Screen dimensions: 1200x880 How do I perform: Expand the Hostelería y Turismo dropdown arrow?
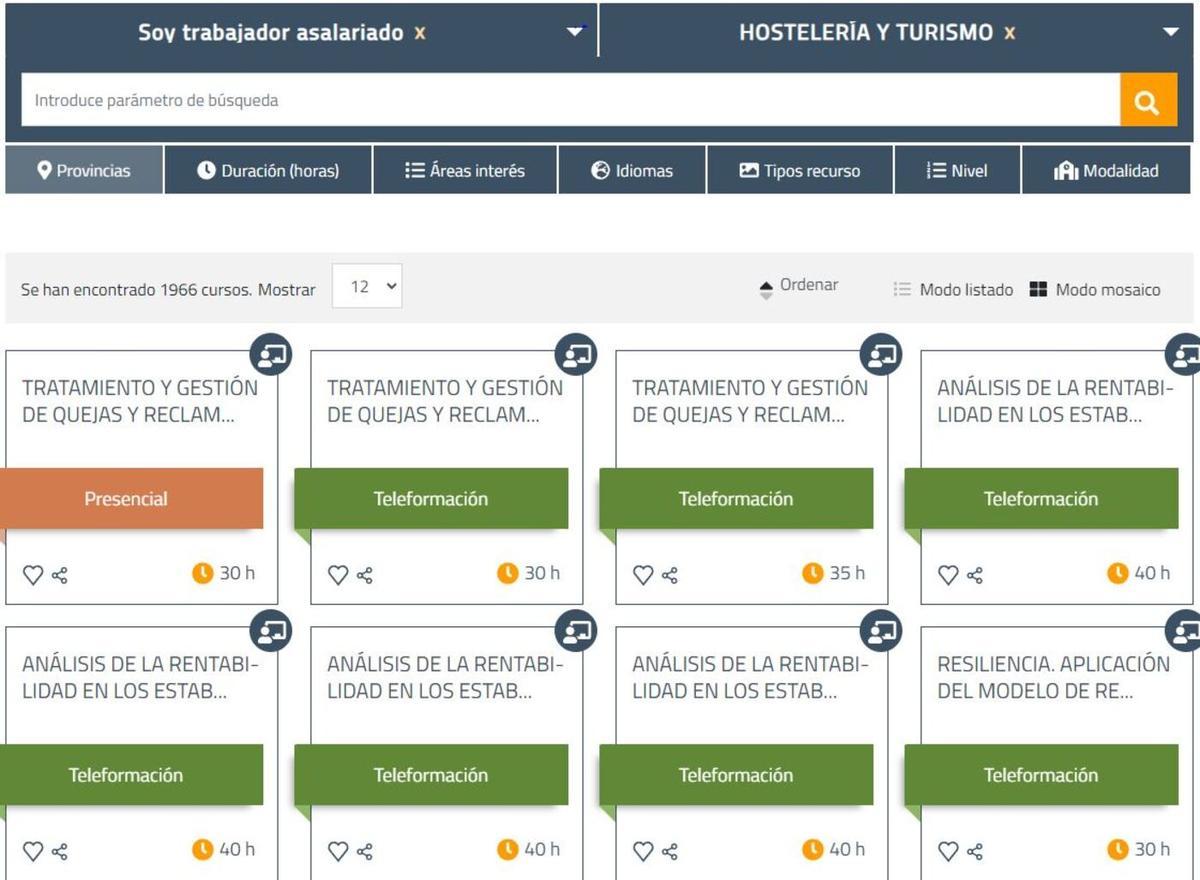pos(1171,32)
